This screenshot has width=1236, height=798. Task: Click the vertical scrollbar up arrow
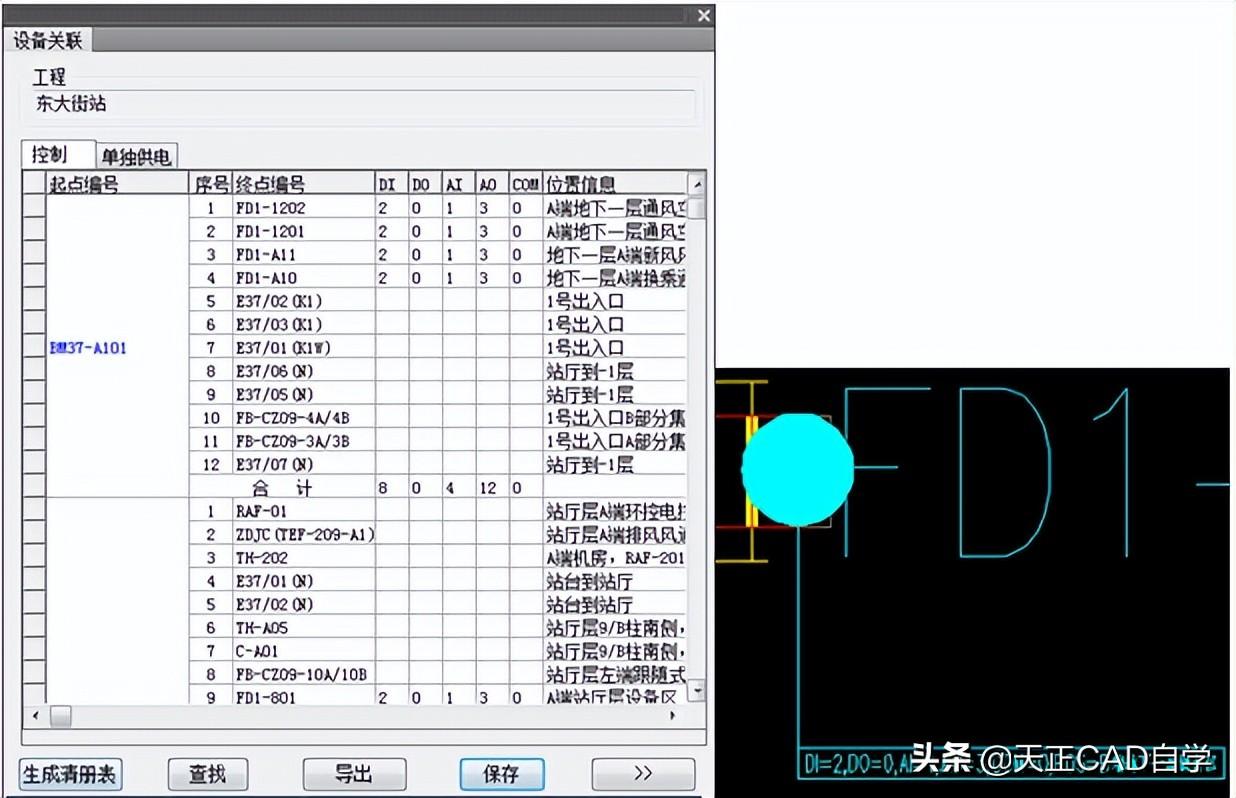[x=697, y=184]
